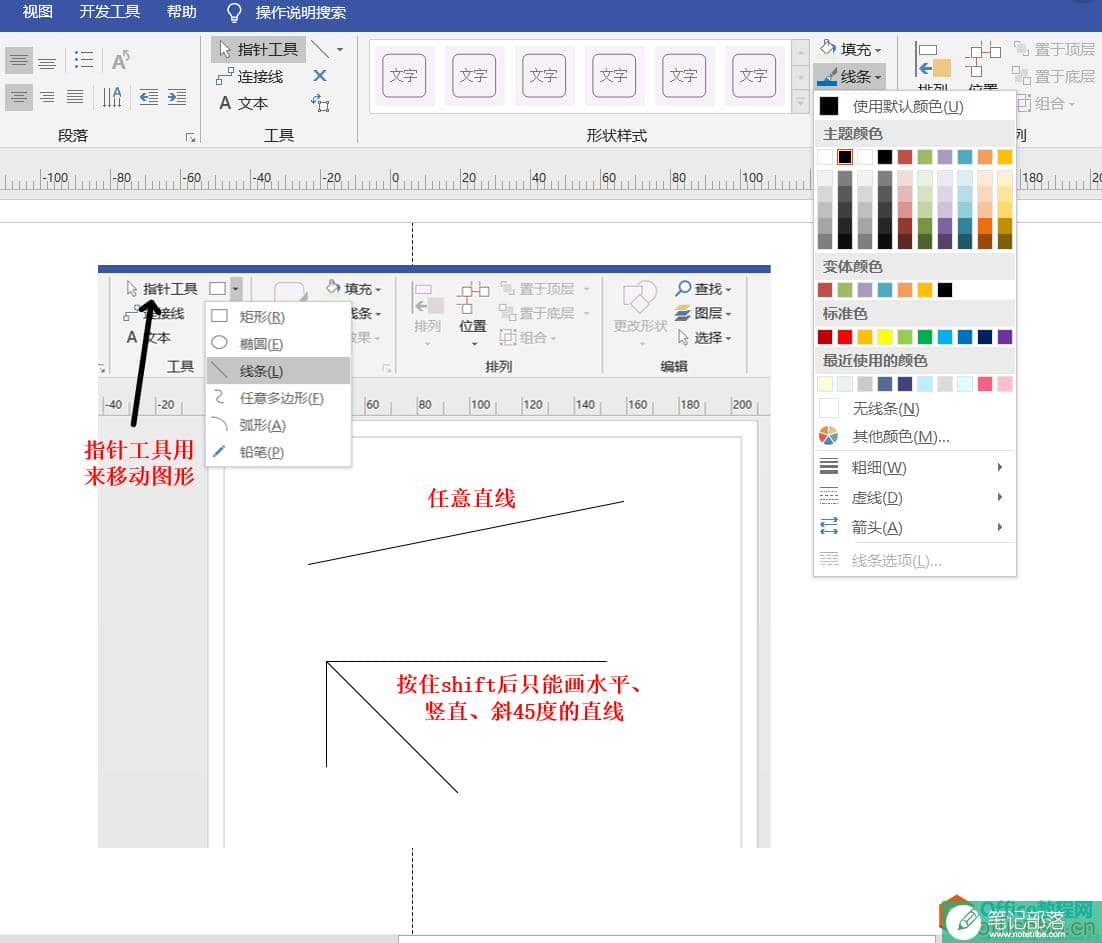Expand the shape styles gallery more arrow
1102x943 pixels.
coord(800,103)
